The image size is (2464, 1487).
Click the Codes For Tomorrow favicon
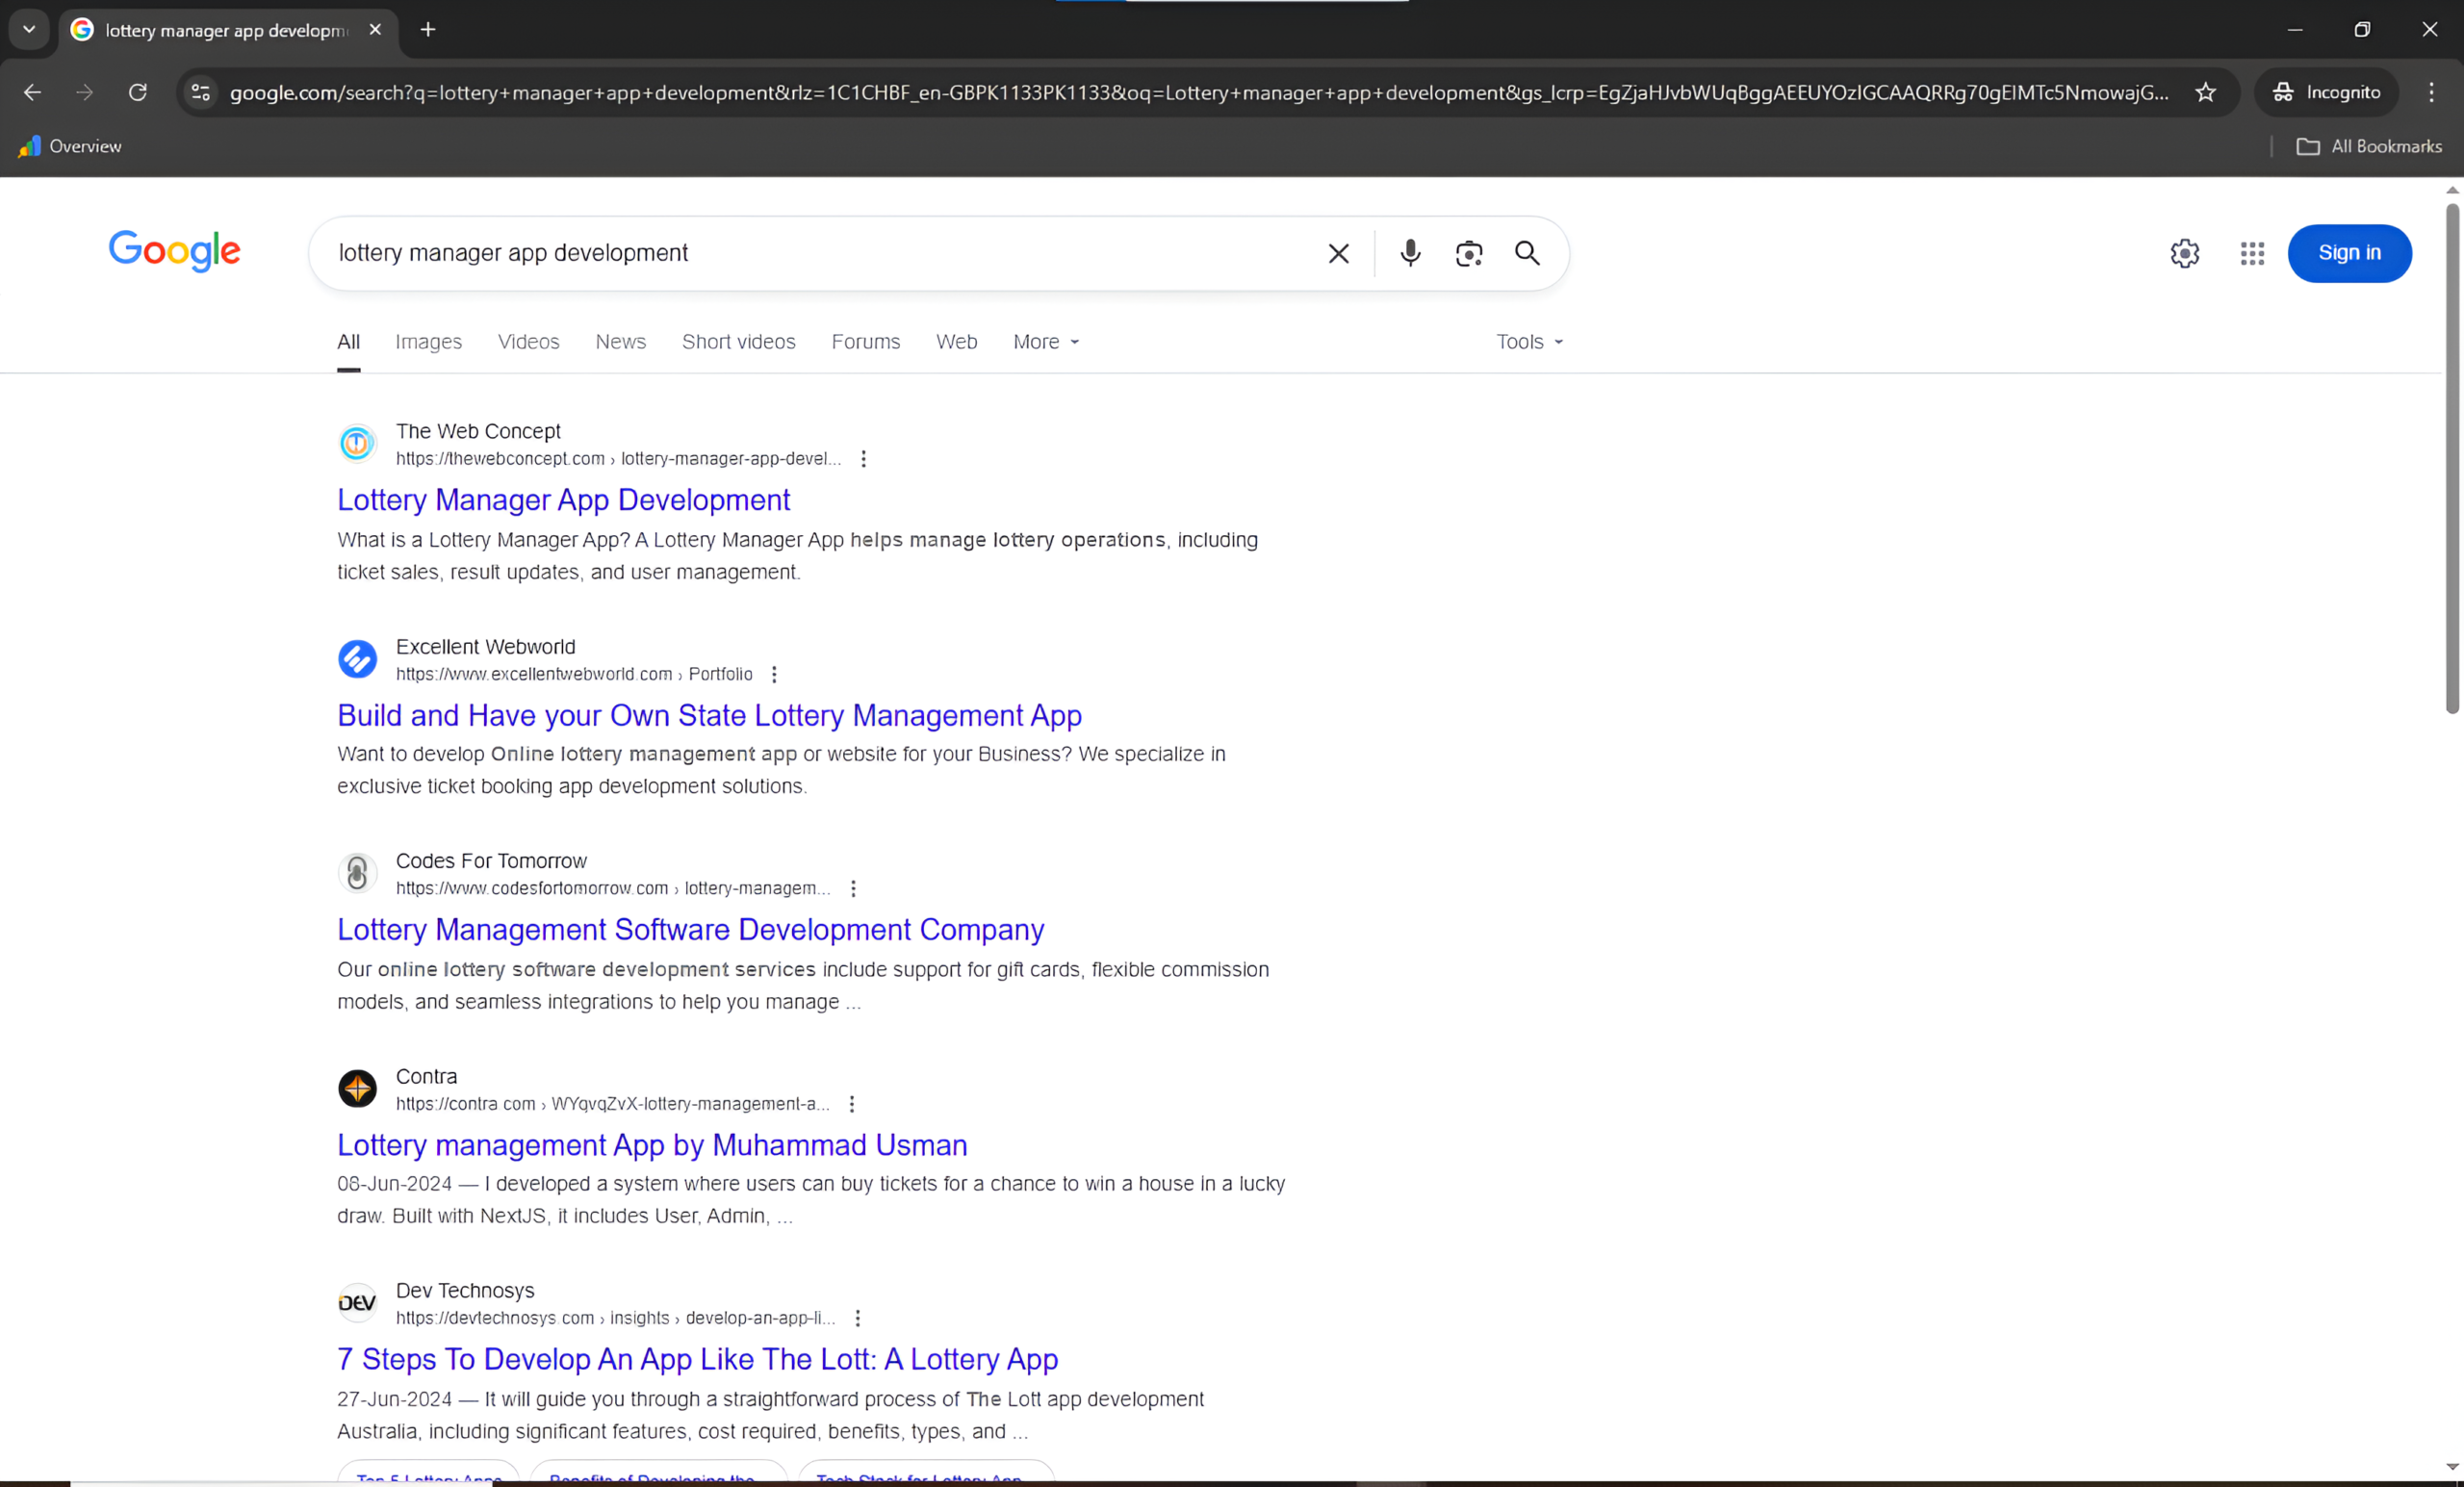[357, 873]
